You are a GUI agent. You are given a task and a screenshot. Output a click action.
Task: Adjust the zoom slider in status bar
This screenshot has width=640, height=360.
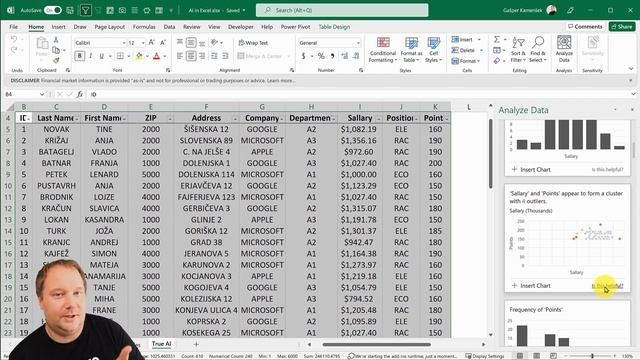pos(592,356)
